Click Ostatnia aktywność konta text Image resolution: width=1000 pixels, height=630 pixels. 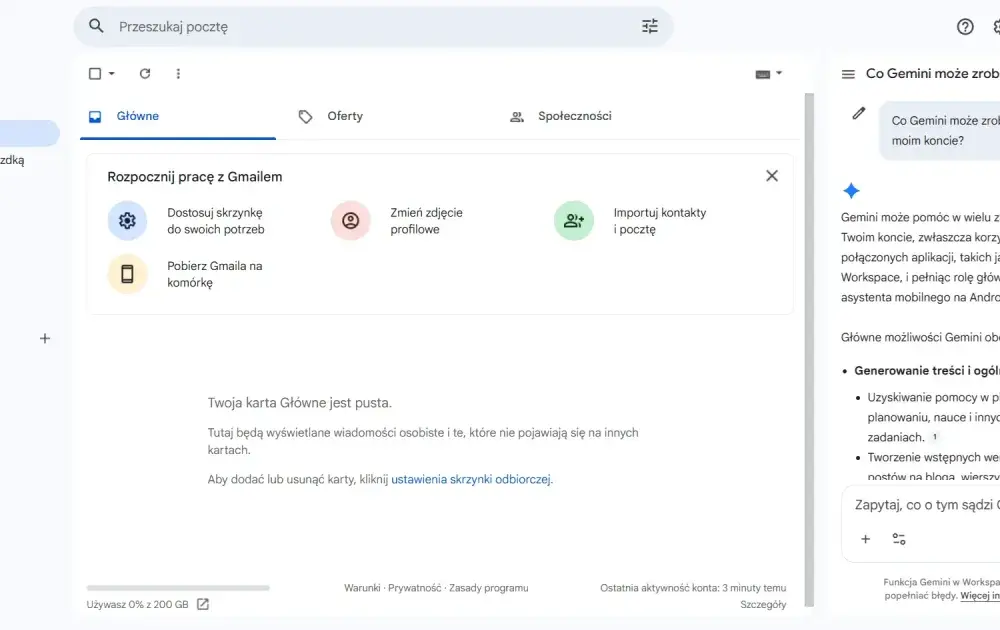pyautogui.click(x=693, y=588)
